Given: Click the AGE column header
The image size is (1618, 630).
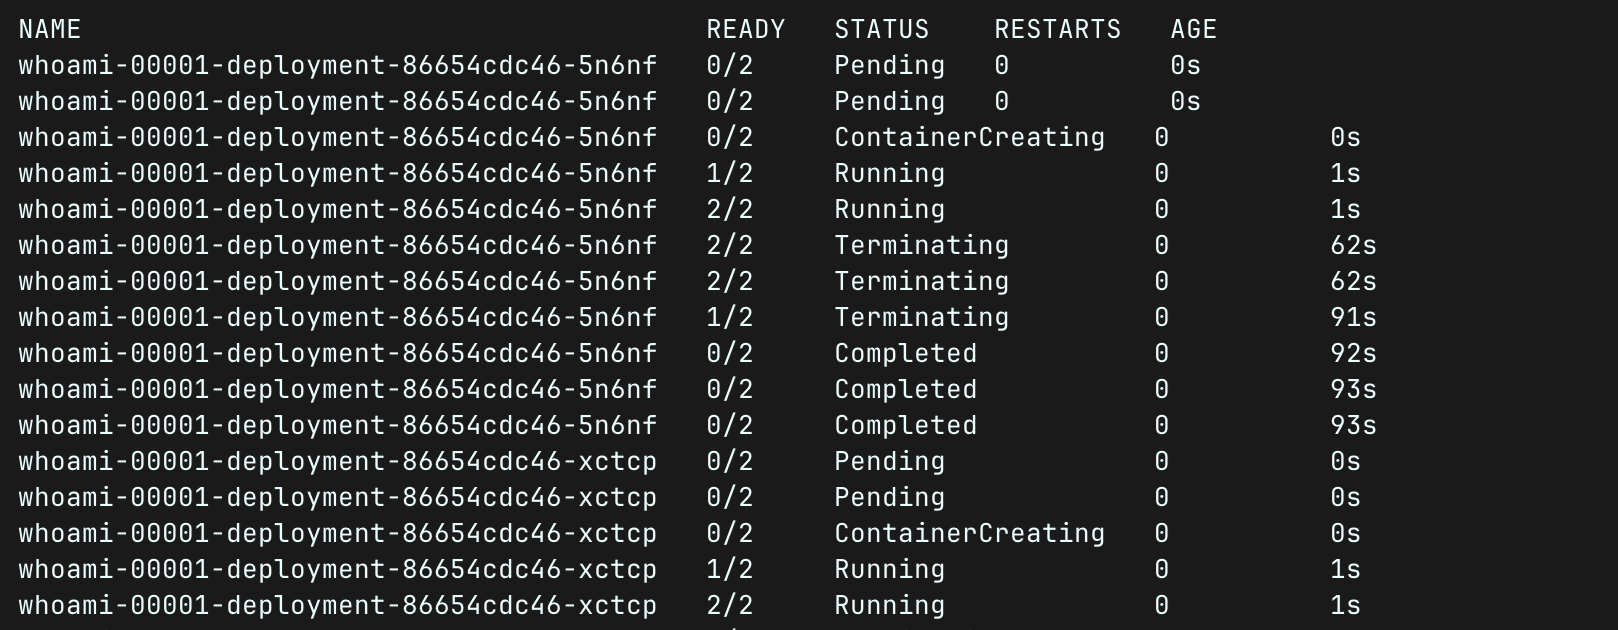Looking at the screenshot, I should (1193, 30).
